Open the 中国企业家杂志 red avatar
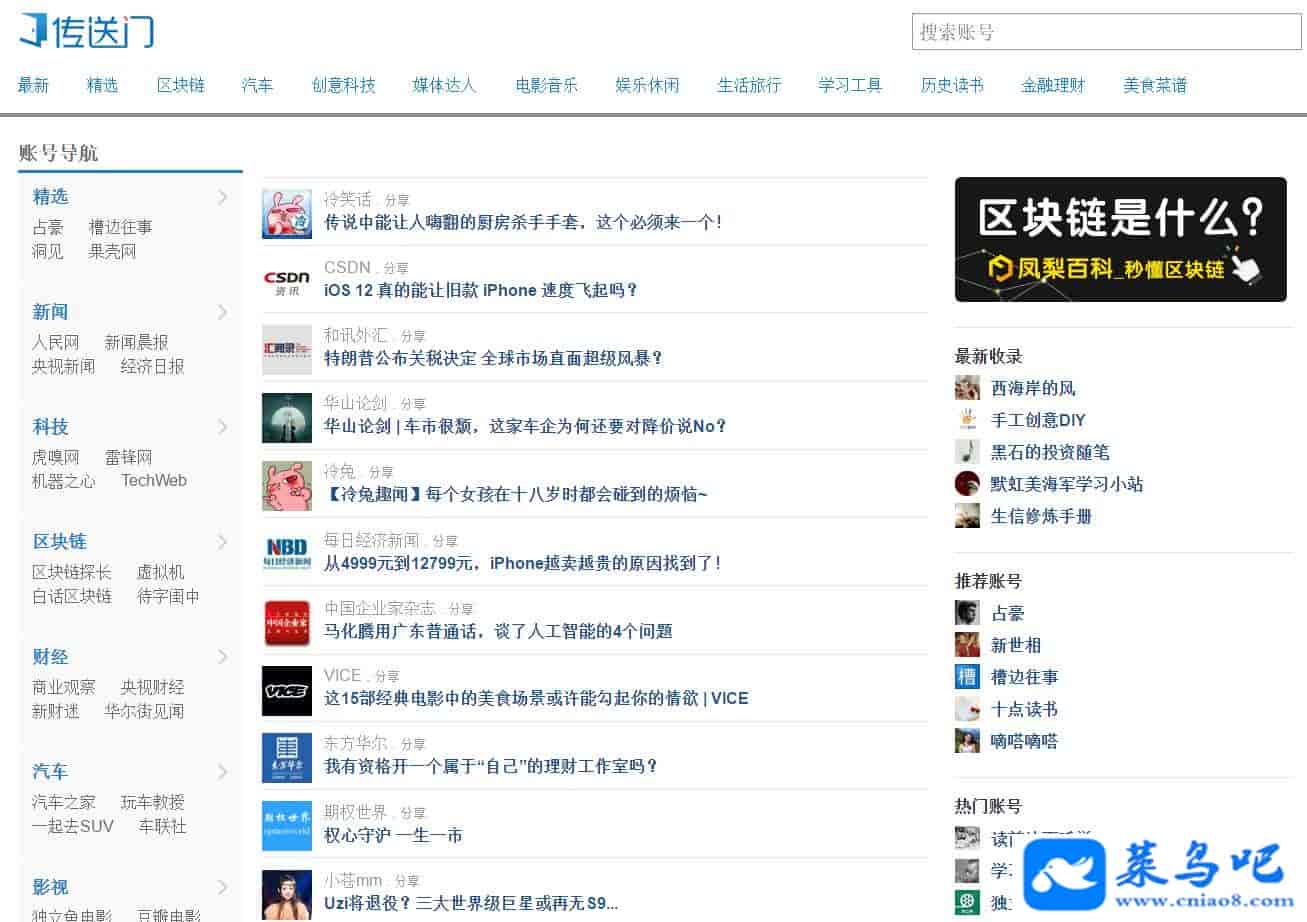Screen dimensions: 1307x922 point(287,623)
